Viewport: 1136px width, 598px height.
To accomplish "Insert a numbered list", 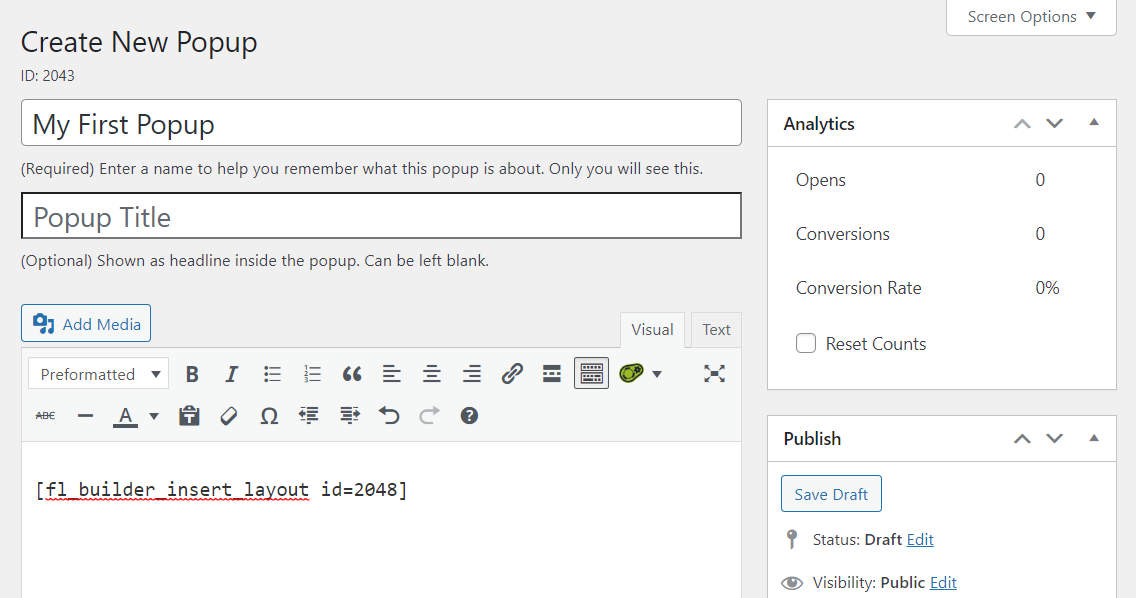I will click(x=312, y=374).
